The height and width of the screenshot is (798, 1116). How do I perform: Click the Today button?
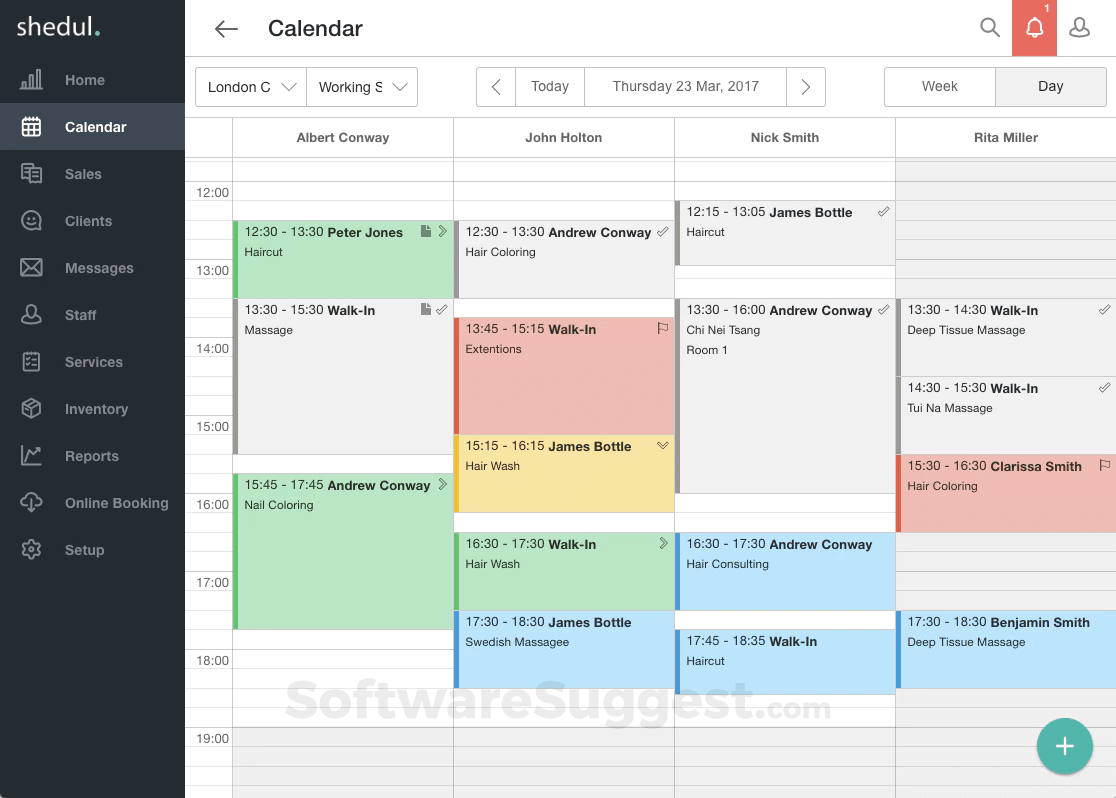(549, 87)
